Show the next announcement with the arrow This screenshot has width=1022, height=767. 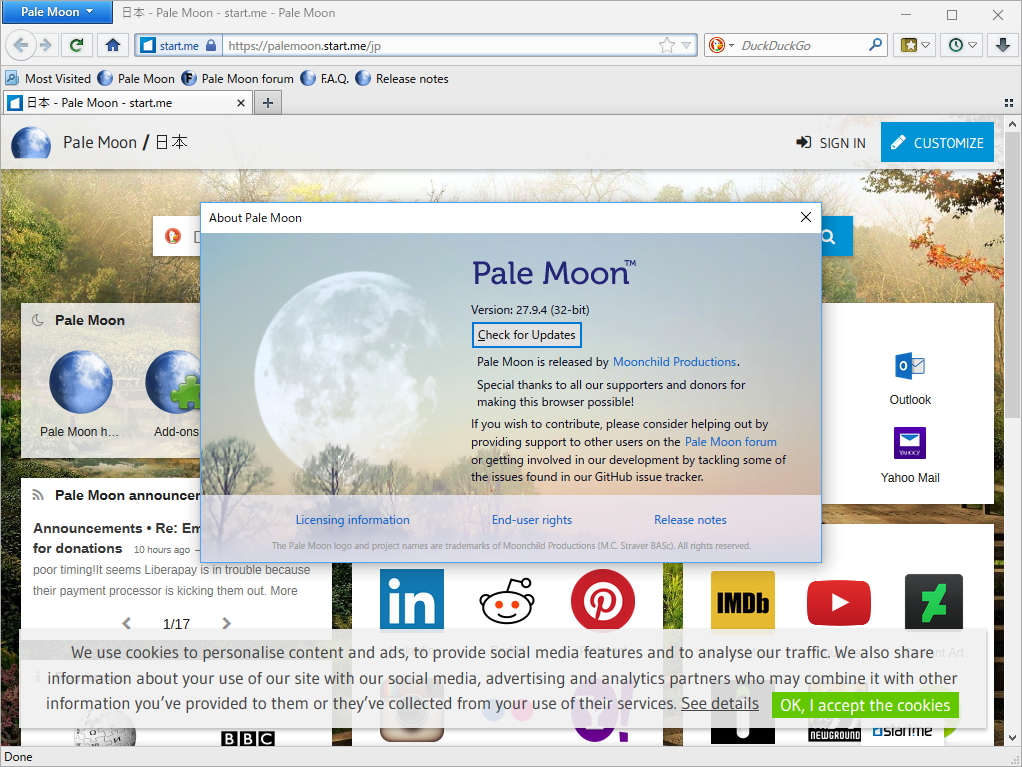coord(226,623)
